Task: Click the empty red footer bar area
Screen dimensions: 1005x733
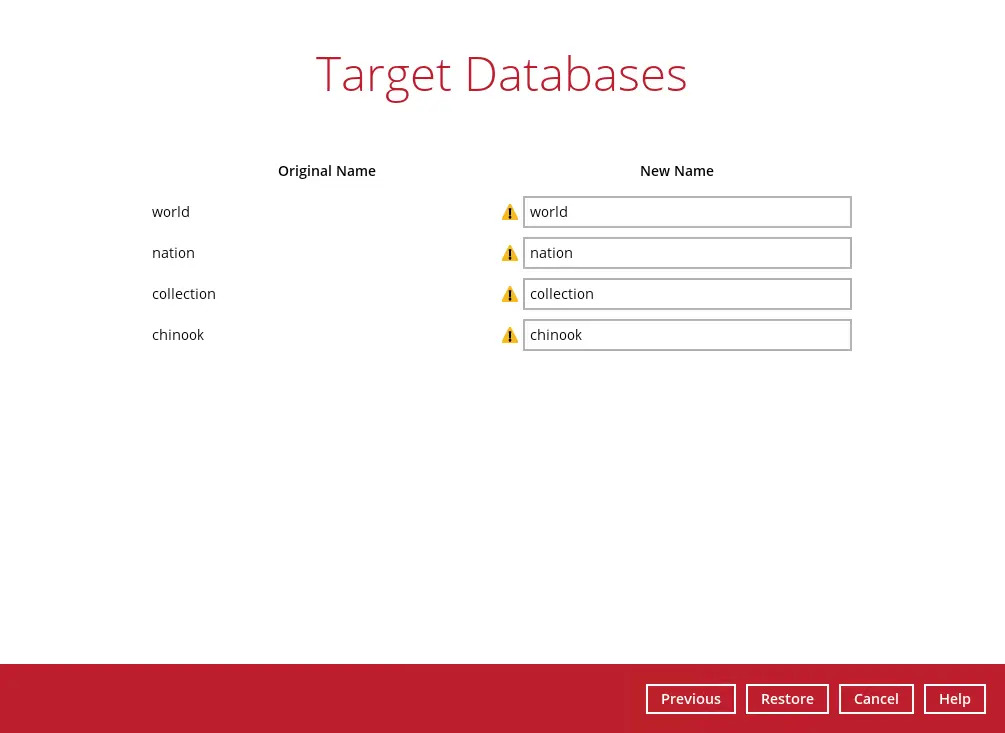Action: (300, 698)
